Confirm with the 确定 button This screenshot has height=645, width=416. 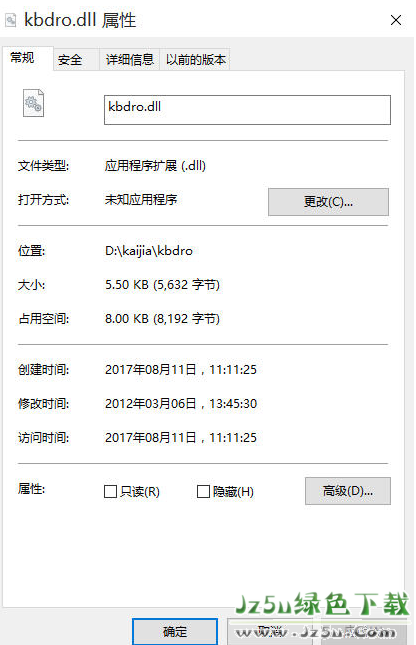(175, 631)
